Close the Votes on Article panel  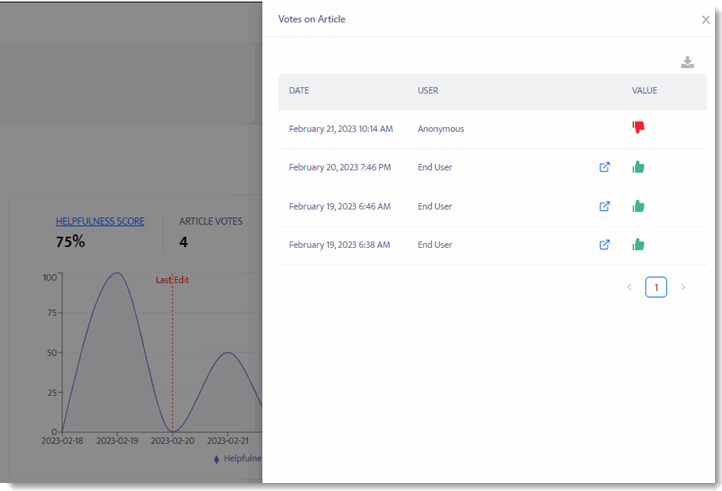[x=705, y=20]
